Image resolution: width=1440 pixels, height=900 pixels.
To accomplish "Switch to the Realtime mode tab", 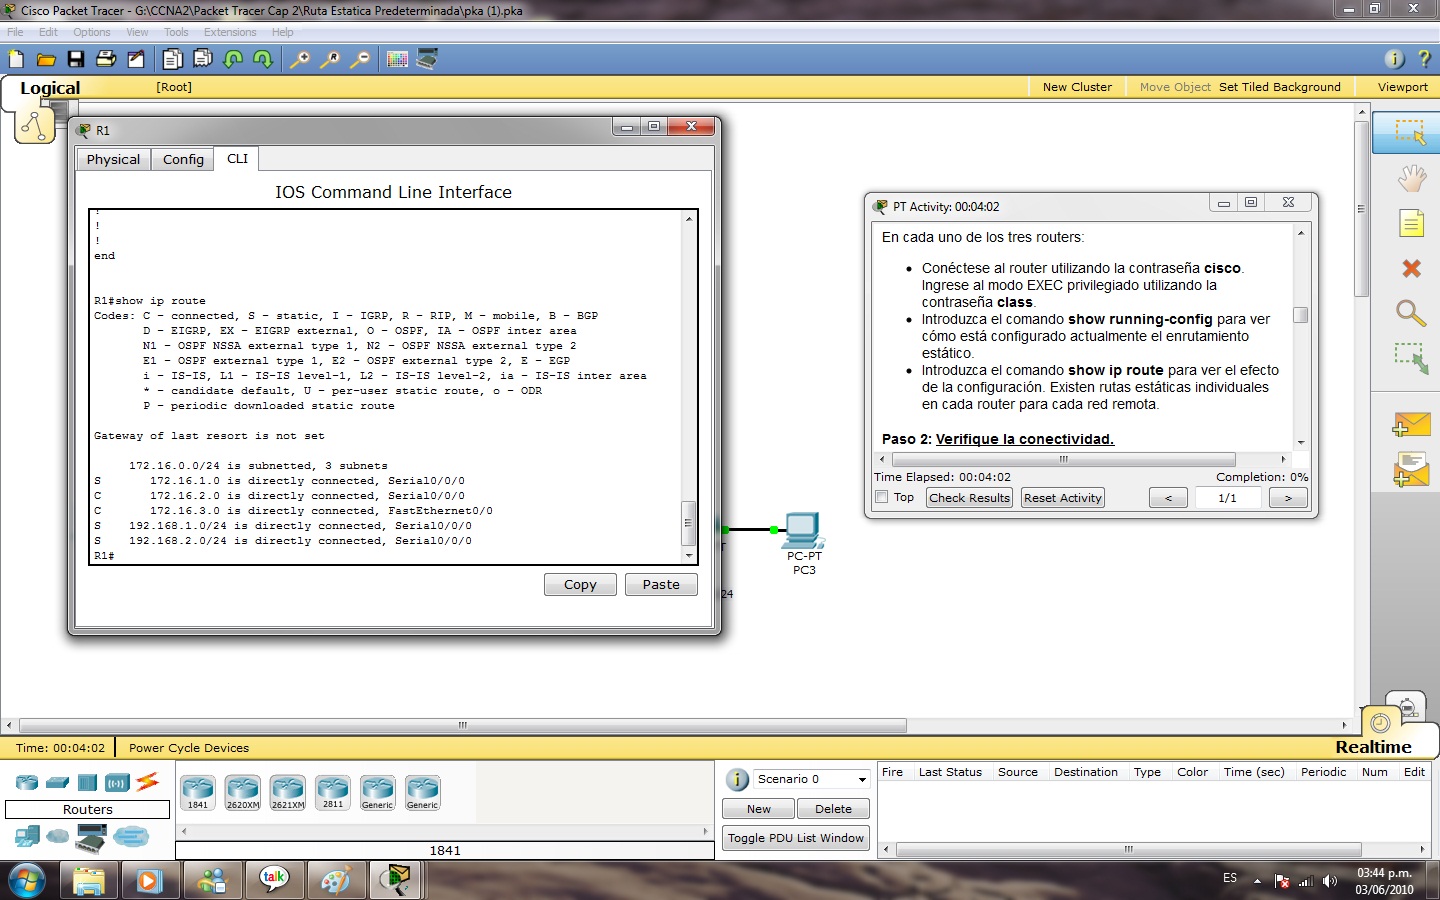I will click(x=1373, y=747).
